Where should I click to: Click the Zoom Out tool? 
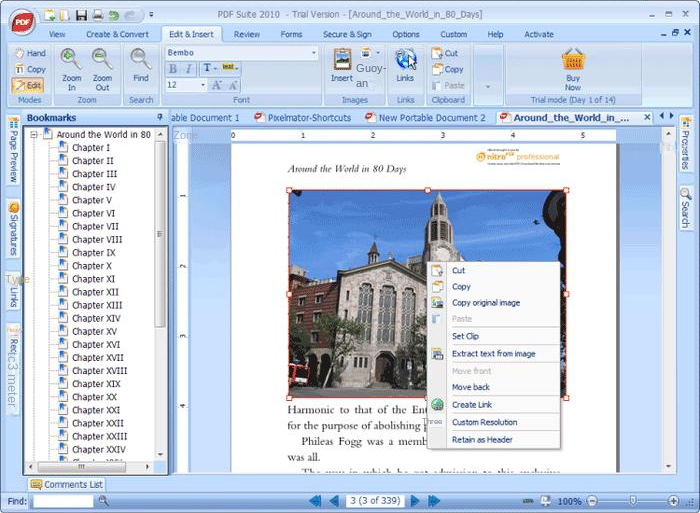point(102,68)
